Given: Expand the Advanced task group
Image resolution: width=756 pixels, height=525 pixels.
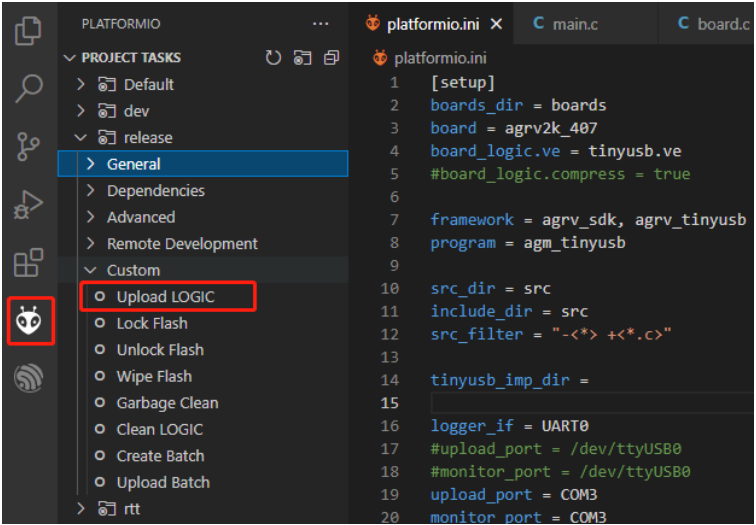Looking at the screenshot, I should (x=91, y=217).
